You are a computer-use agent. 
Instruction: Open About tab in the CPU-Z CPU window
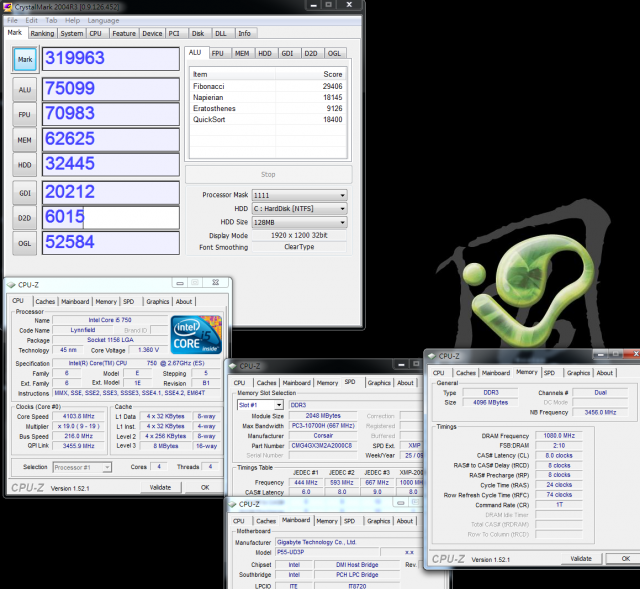(184, 302)
